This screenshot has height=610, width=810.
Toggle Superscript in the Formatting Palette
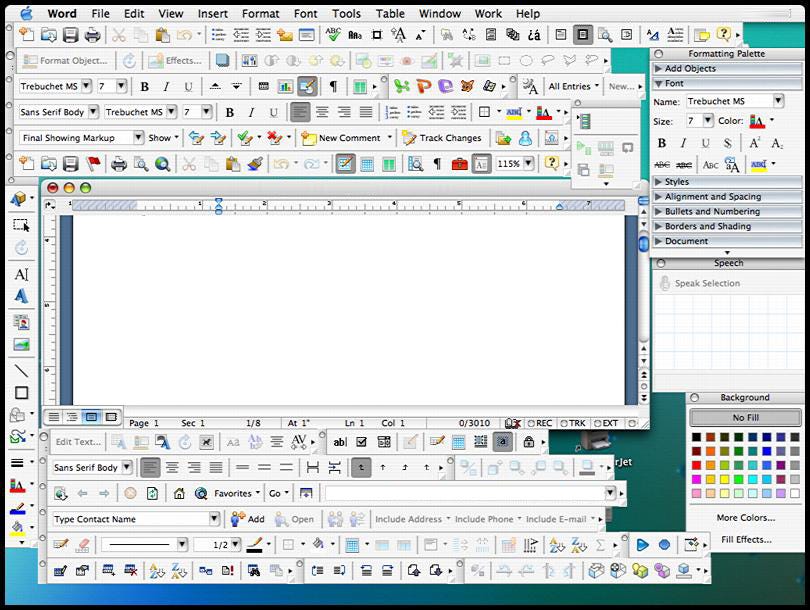point(754,143)
